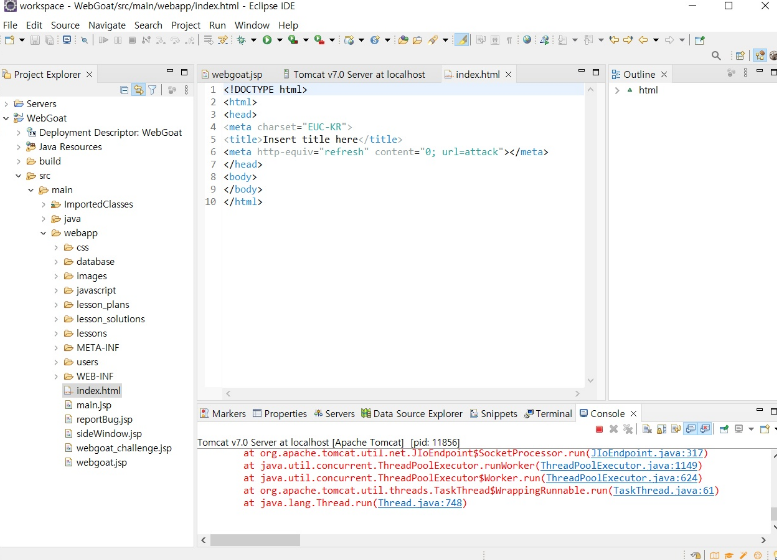The image size is (777, 560).
Task: Toggle Show Console on Standard Error
Action: 705,429
